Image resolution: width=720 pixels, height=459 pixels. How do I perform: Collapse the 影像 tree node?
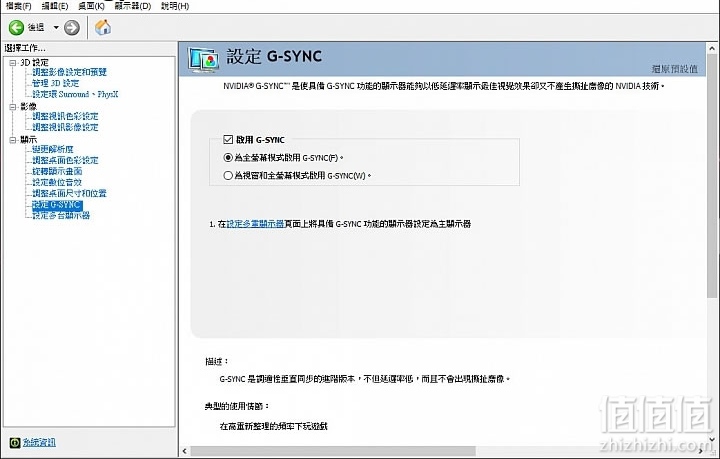tap(13, 106)
